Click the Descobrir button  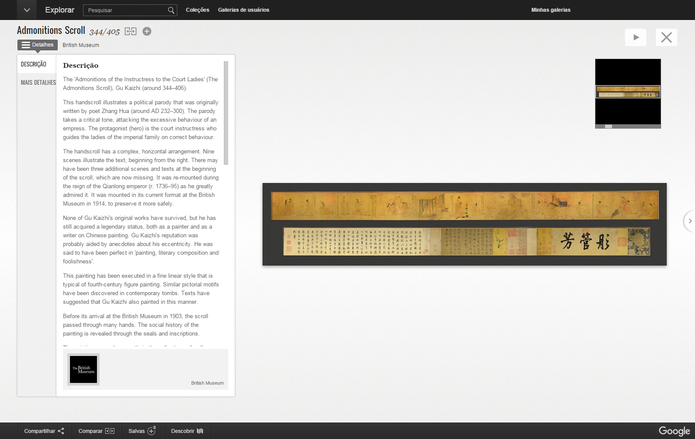187,431
